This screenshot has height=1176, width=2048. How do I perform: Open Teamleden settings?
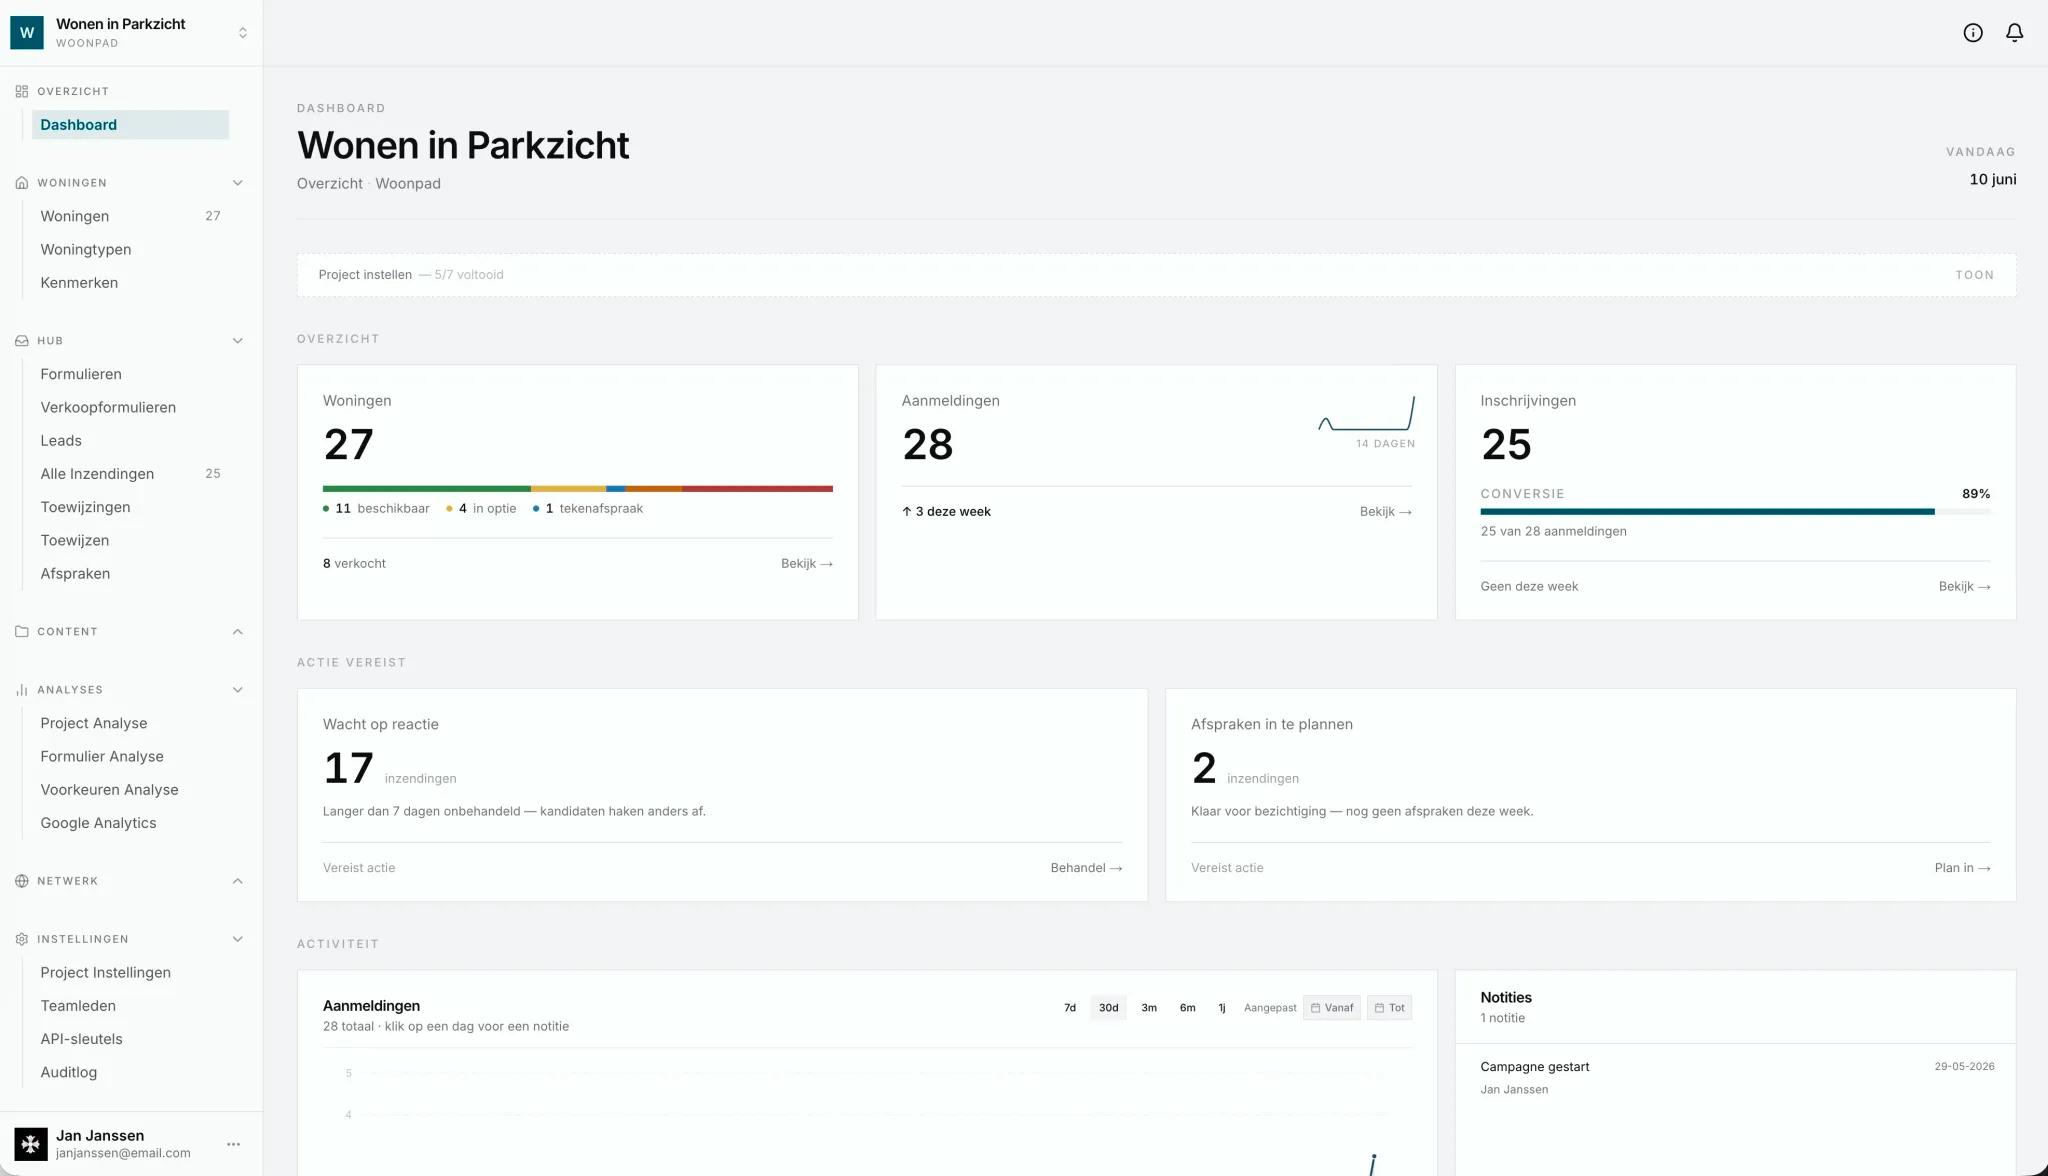coord(130,1006)
